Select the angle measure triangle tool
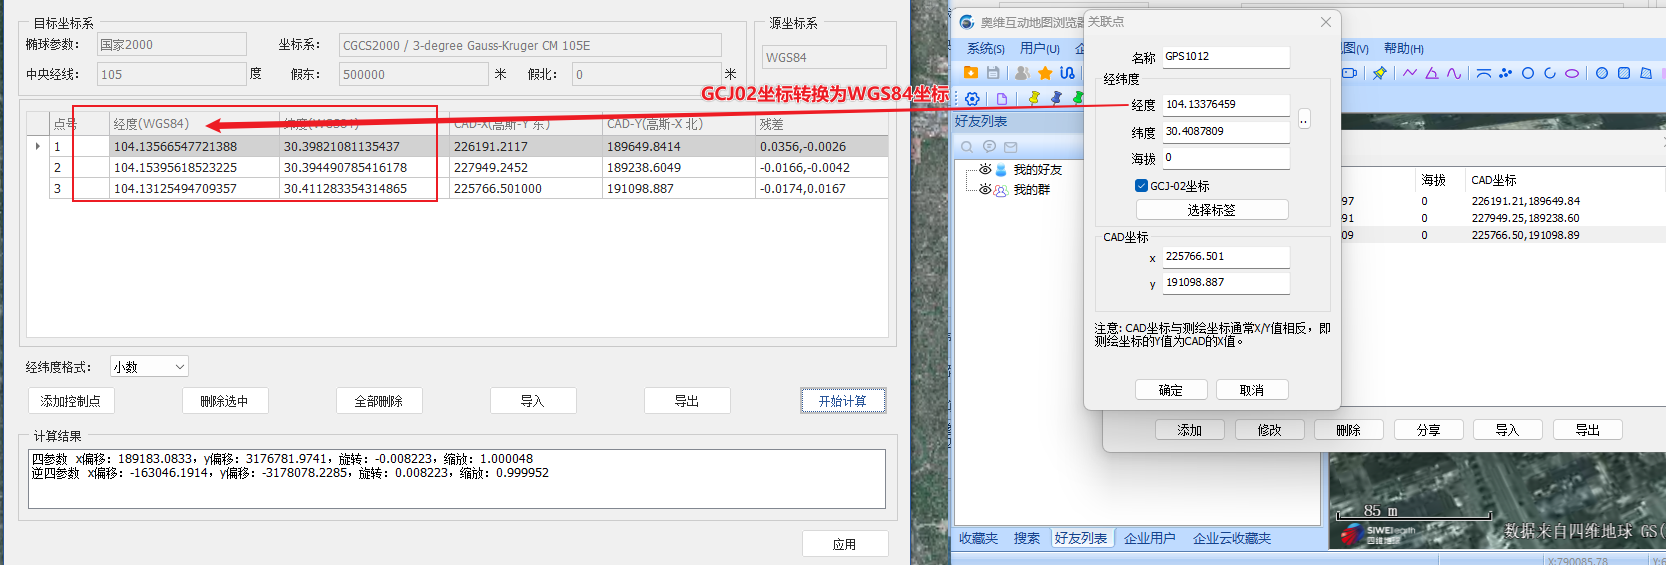This screenshot has height=565, width=1666. point(1432,73)
